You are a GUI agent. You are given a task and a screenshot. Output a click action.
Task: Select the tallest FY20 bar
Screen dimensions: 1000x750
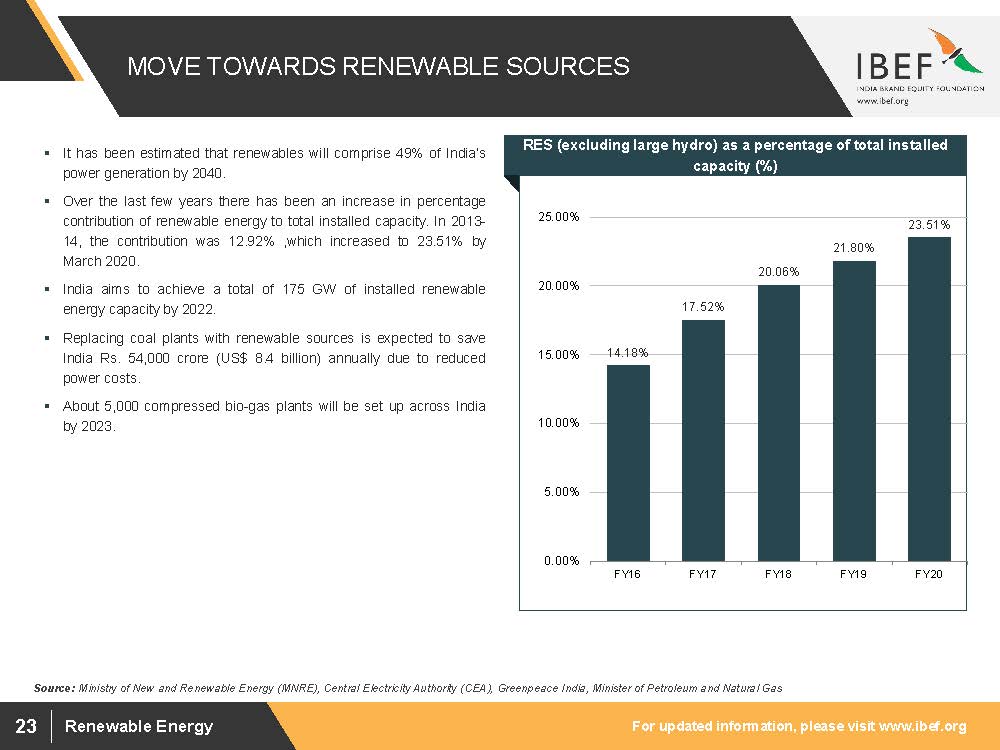click(928, 398)
